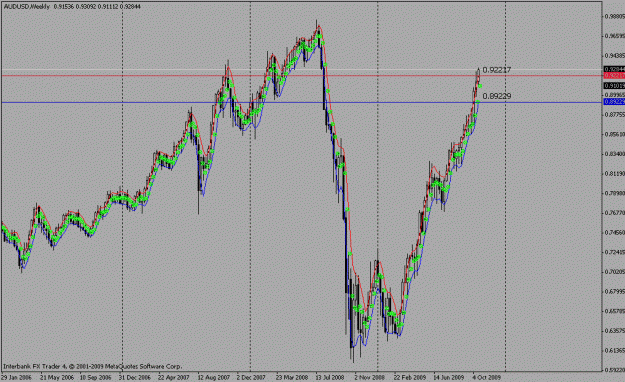The width and height of the screenshot is (625, 382).
Task: Click the 2 Dec 2007 date label
Action: (x=251, y=377)
